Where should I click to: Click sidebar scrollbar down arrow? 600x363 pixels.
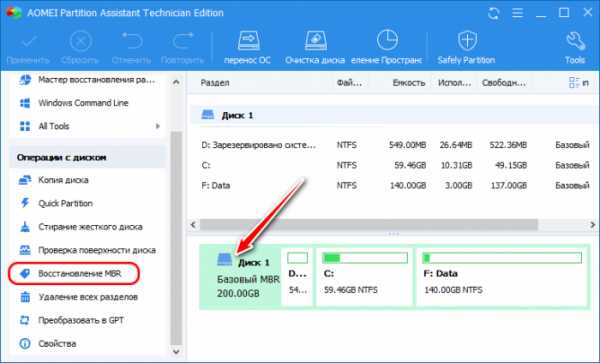tap(176, 352)
